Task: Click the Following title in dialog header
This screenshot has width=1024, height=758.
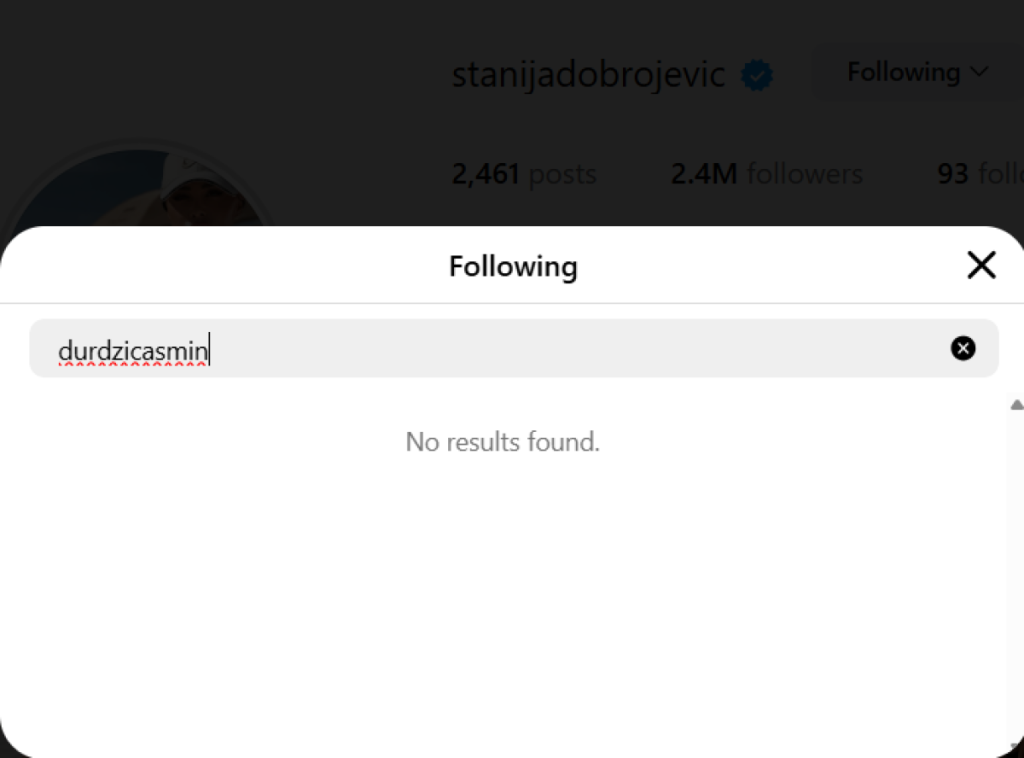Action: (513, 266)
